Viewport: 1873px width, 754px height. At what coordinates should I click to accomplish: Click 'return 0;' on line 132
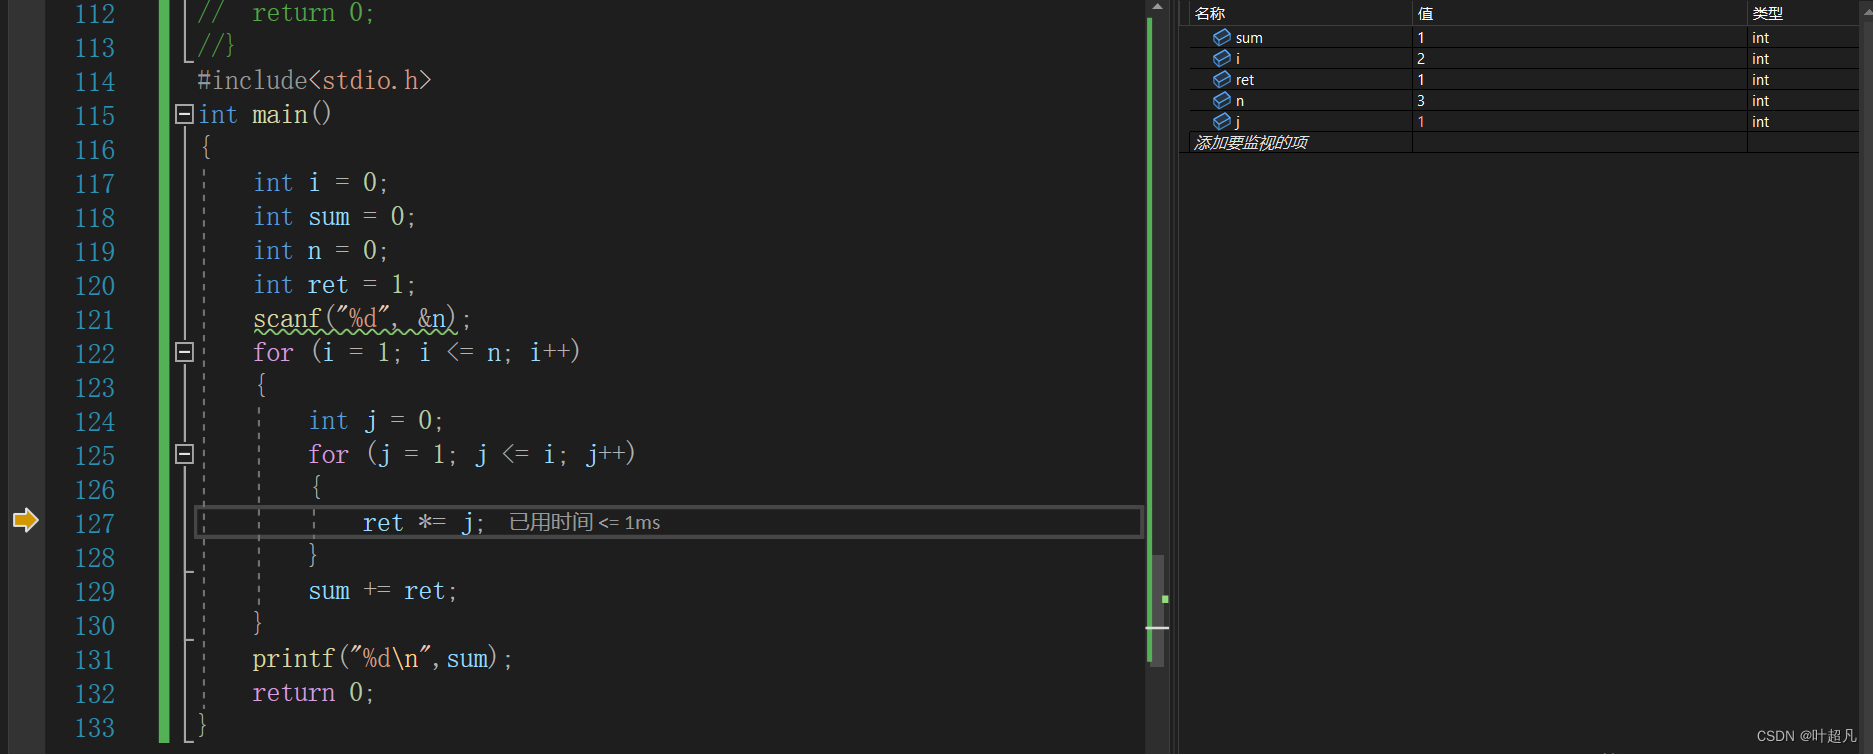[313, 692]
